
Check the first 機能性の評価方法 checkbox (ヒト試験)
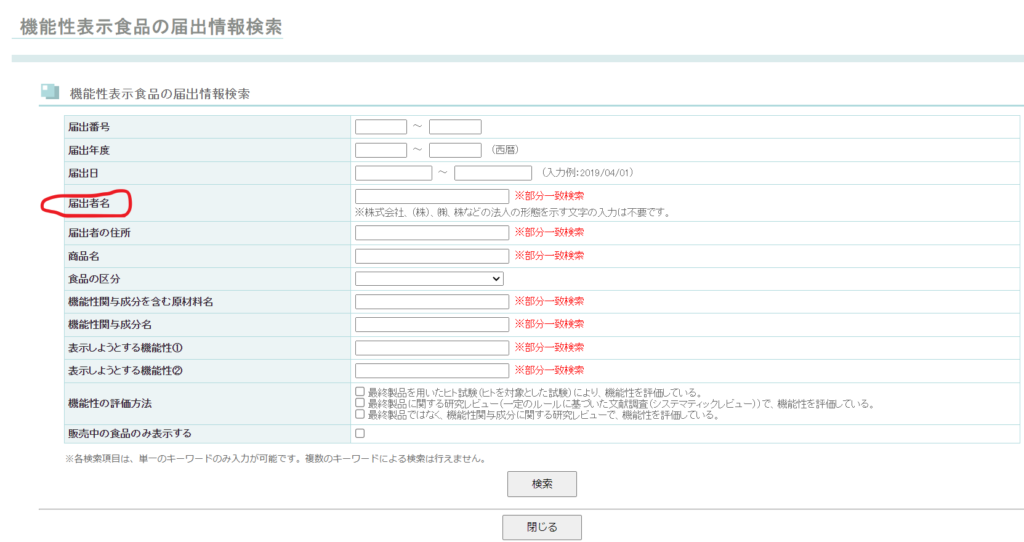[x=360, y=392]
